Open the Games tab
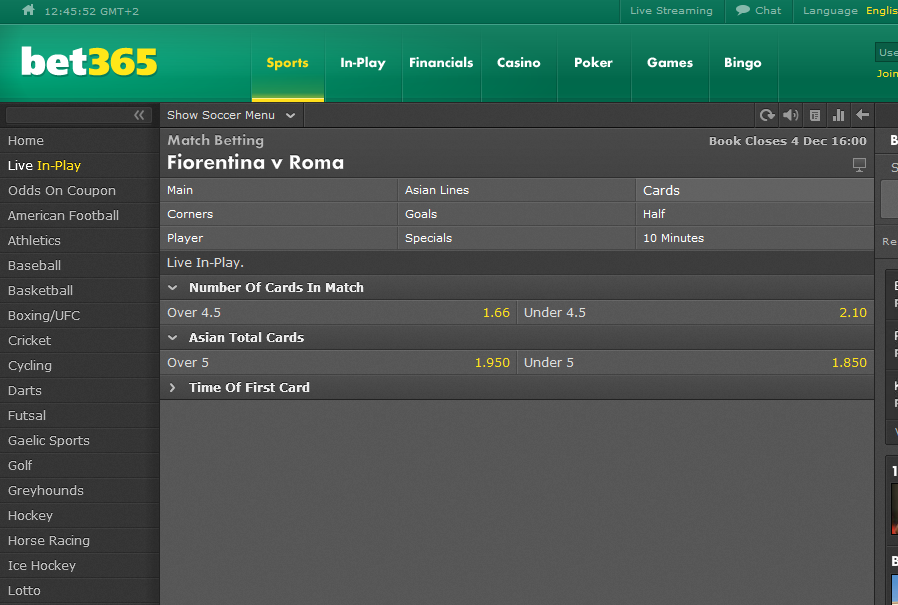Viewport: 898px width, 605px height. 669,62
